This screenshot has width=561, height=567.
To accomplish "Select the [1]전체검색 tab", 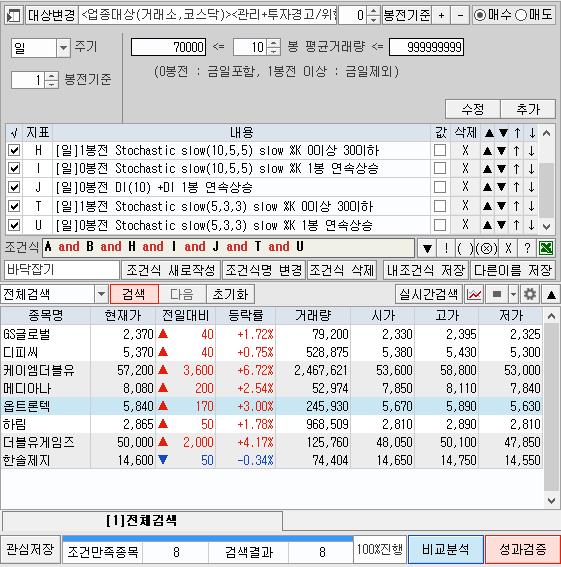I will click(142, 521).
